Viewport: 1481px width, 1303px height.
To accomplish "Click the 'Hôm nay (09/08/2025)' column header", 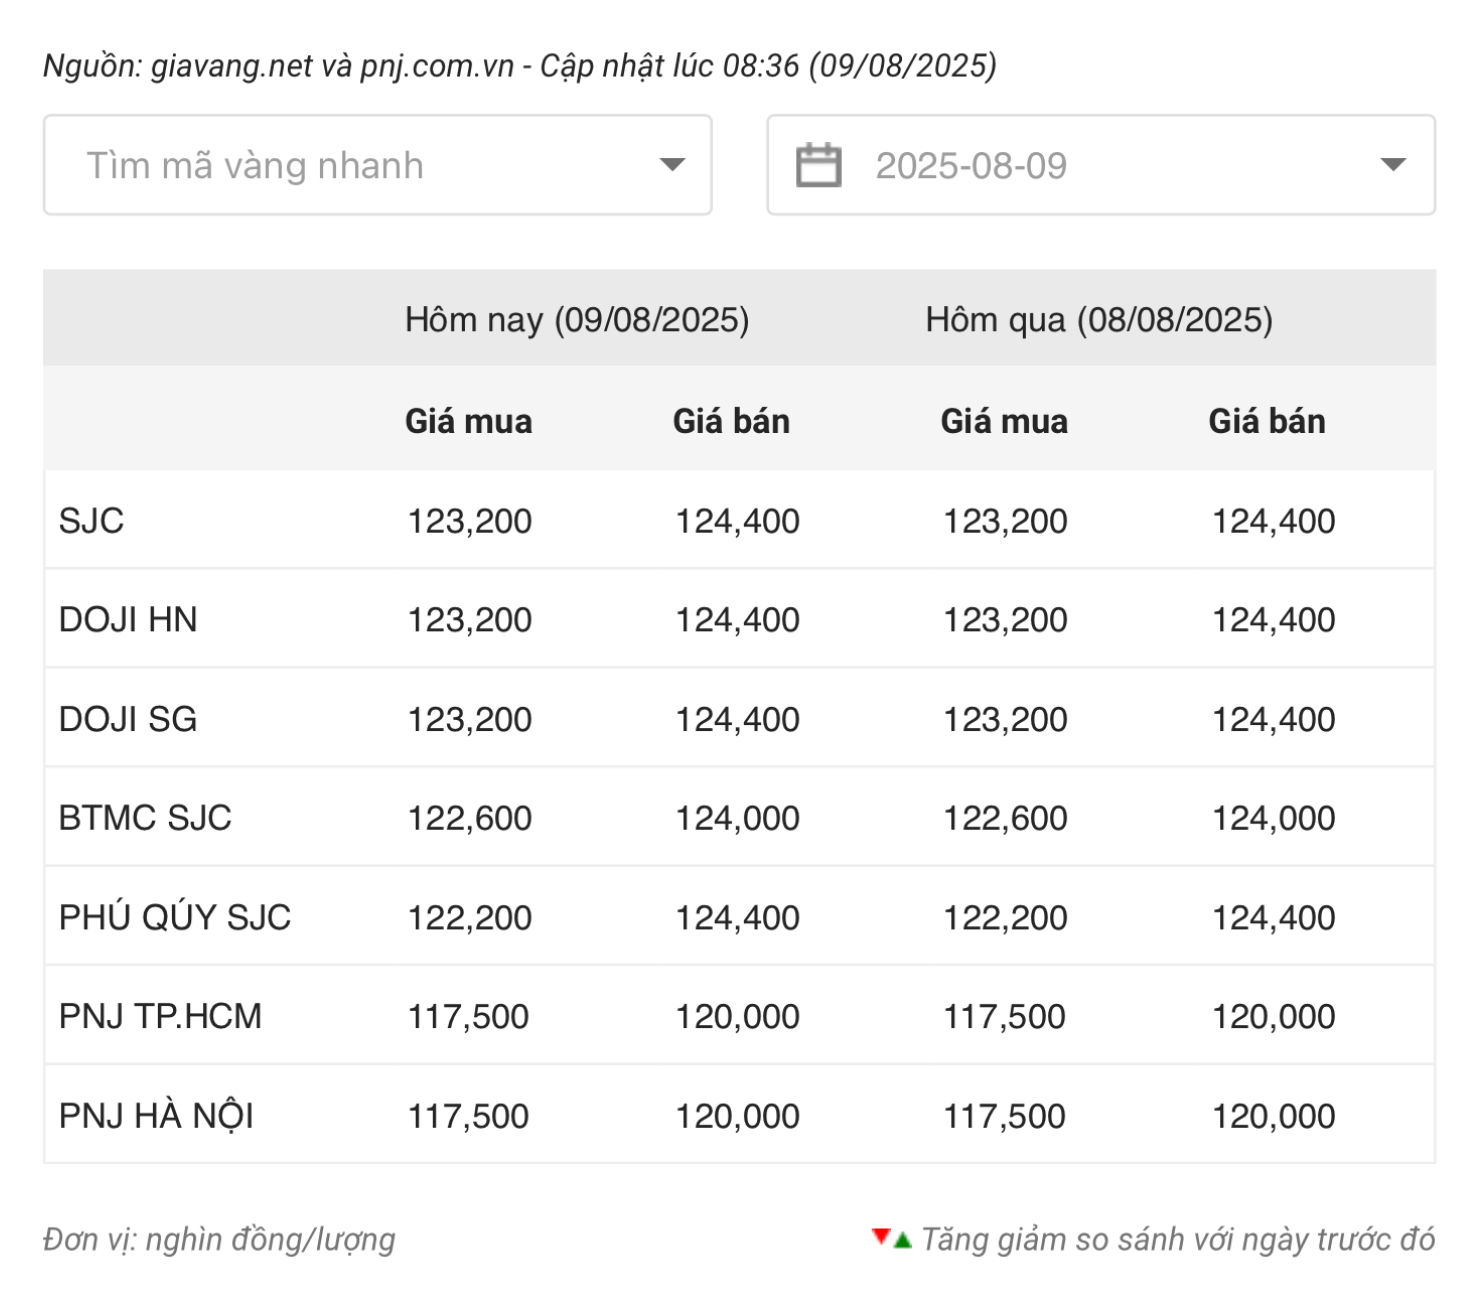I will 577,320.
